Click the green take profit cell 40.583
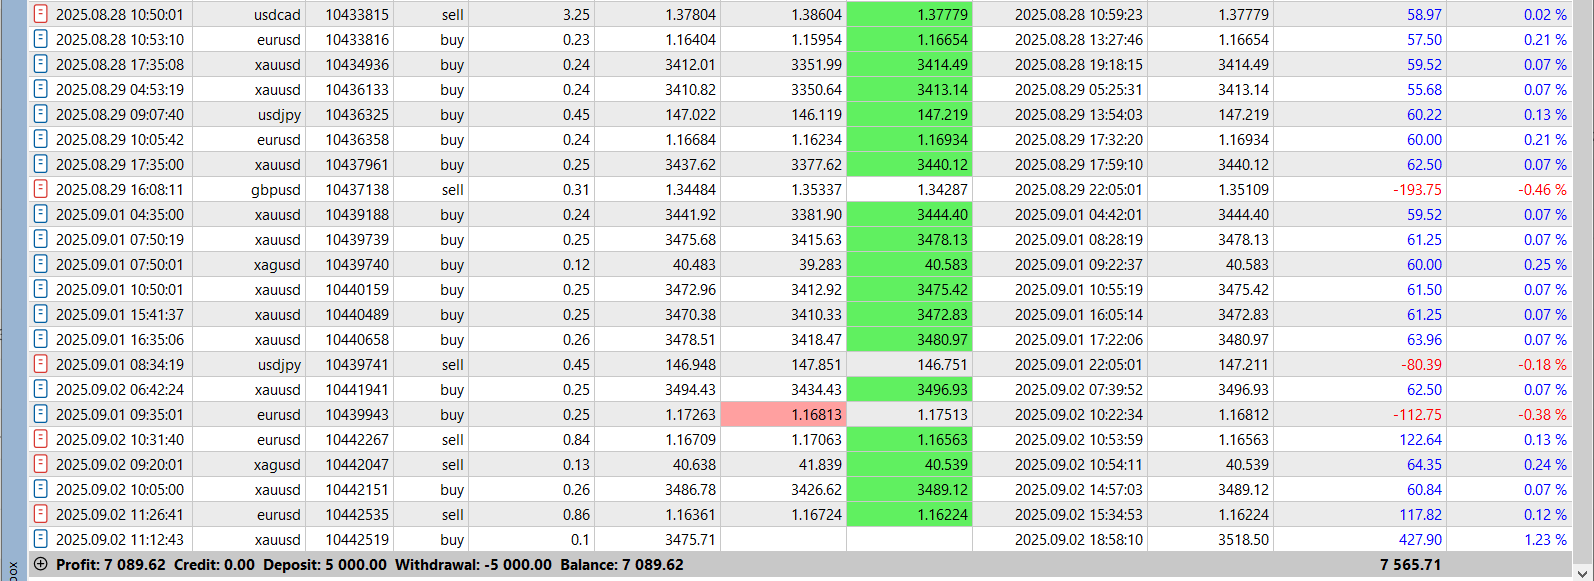Image resolution: width=1594 pixels, height=581 pixels. [x=909, y=264]
